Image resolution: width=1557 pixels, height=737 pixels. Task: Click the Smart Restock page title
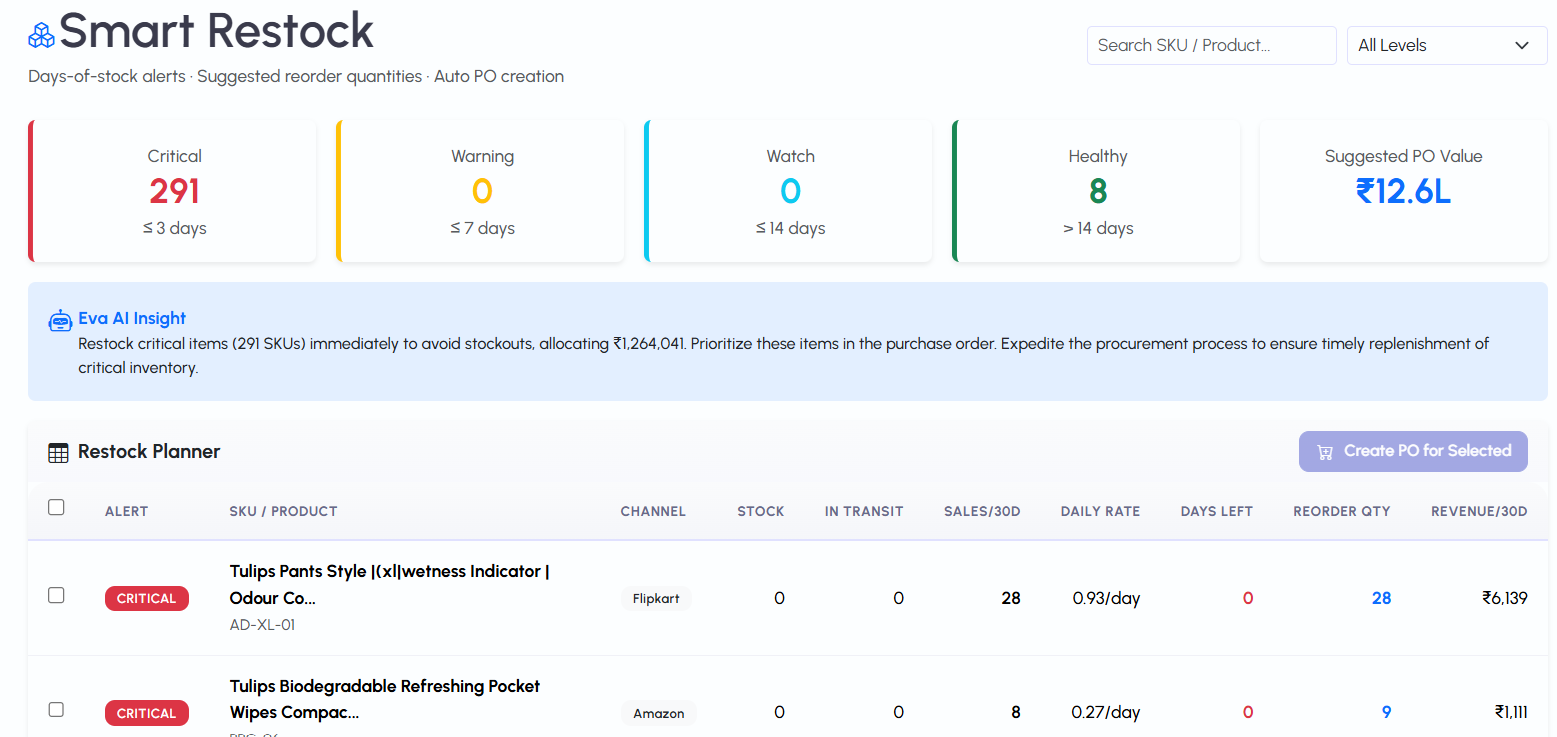pos(216,31)
